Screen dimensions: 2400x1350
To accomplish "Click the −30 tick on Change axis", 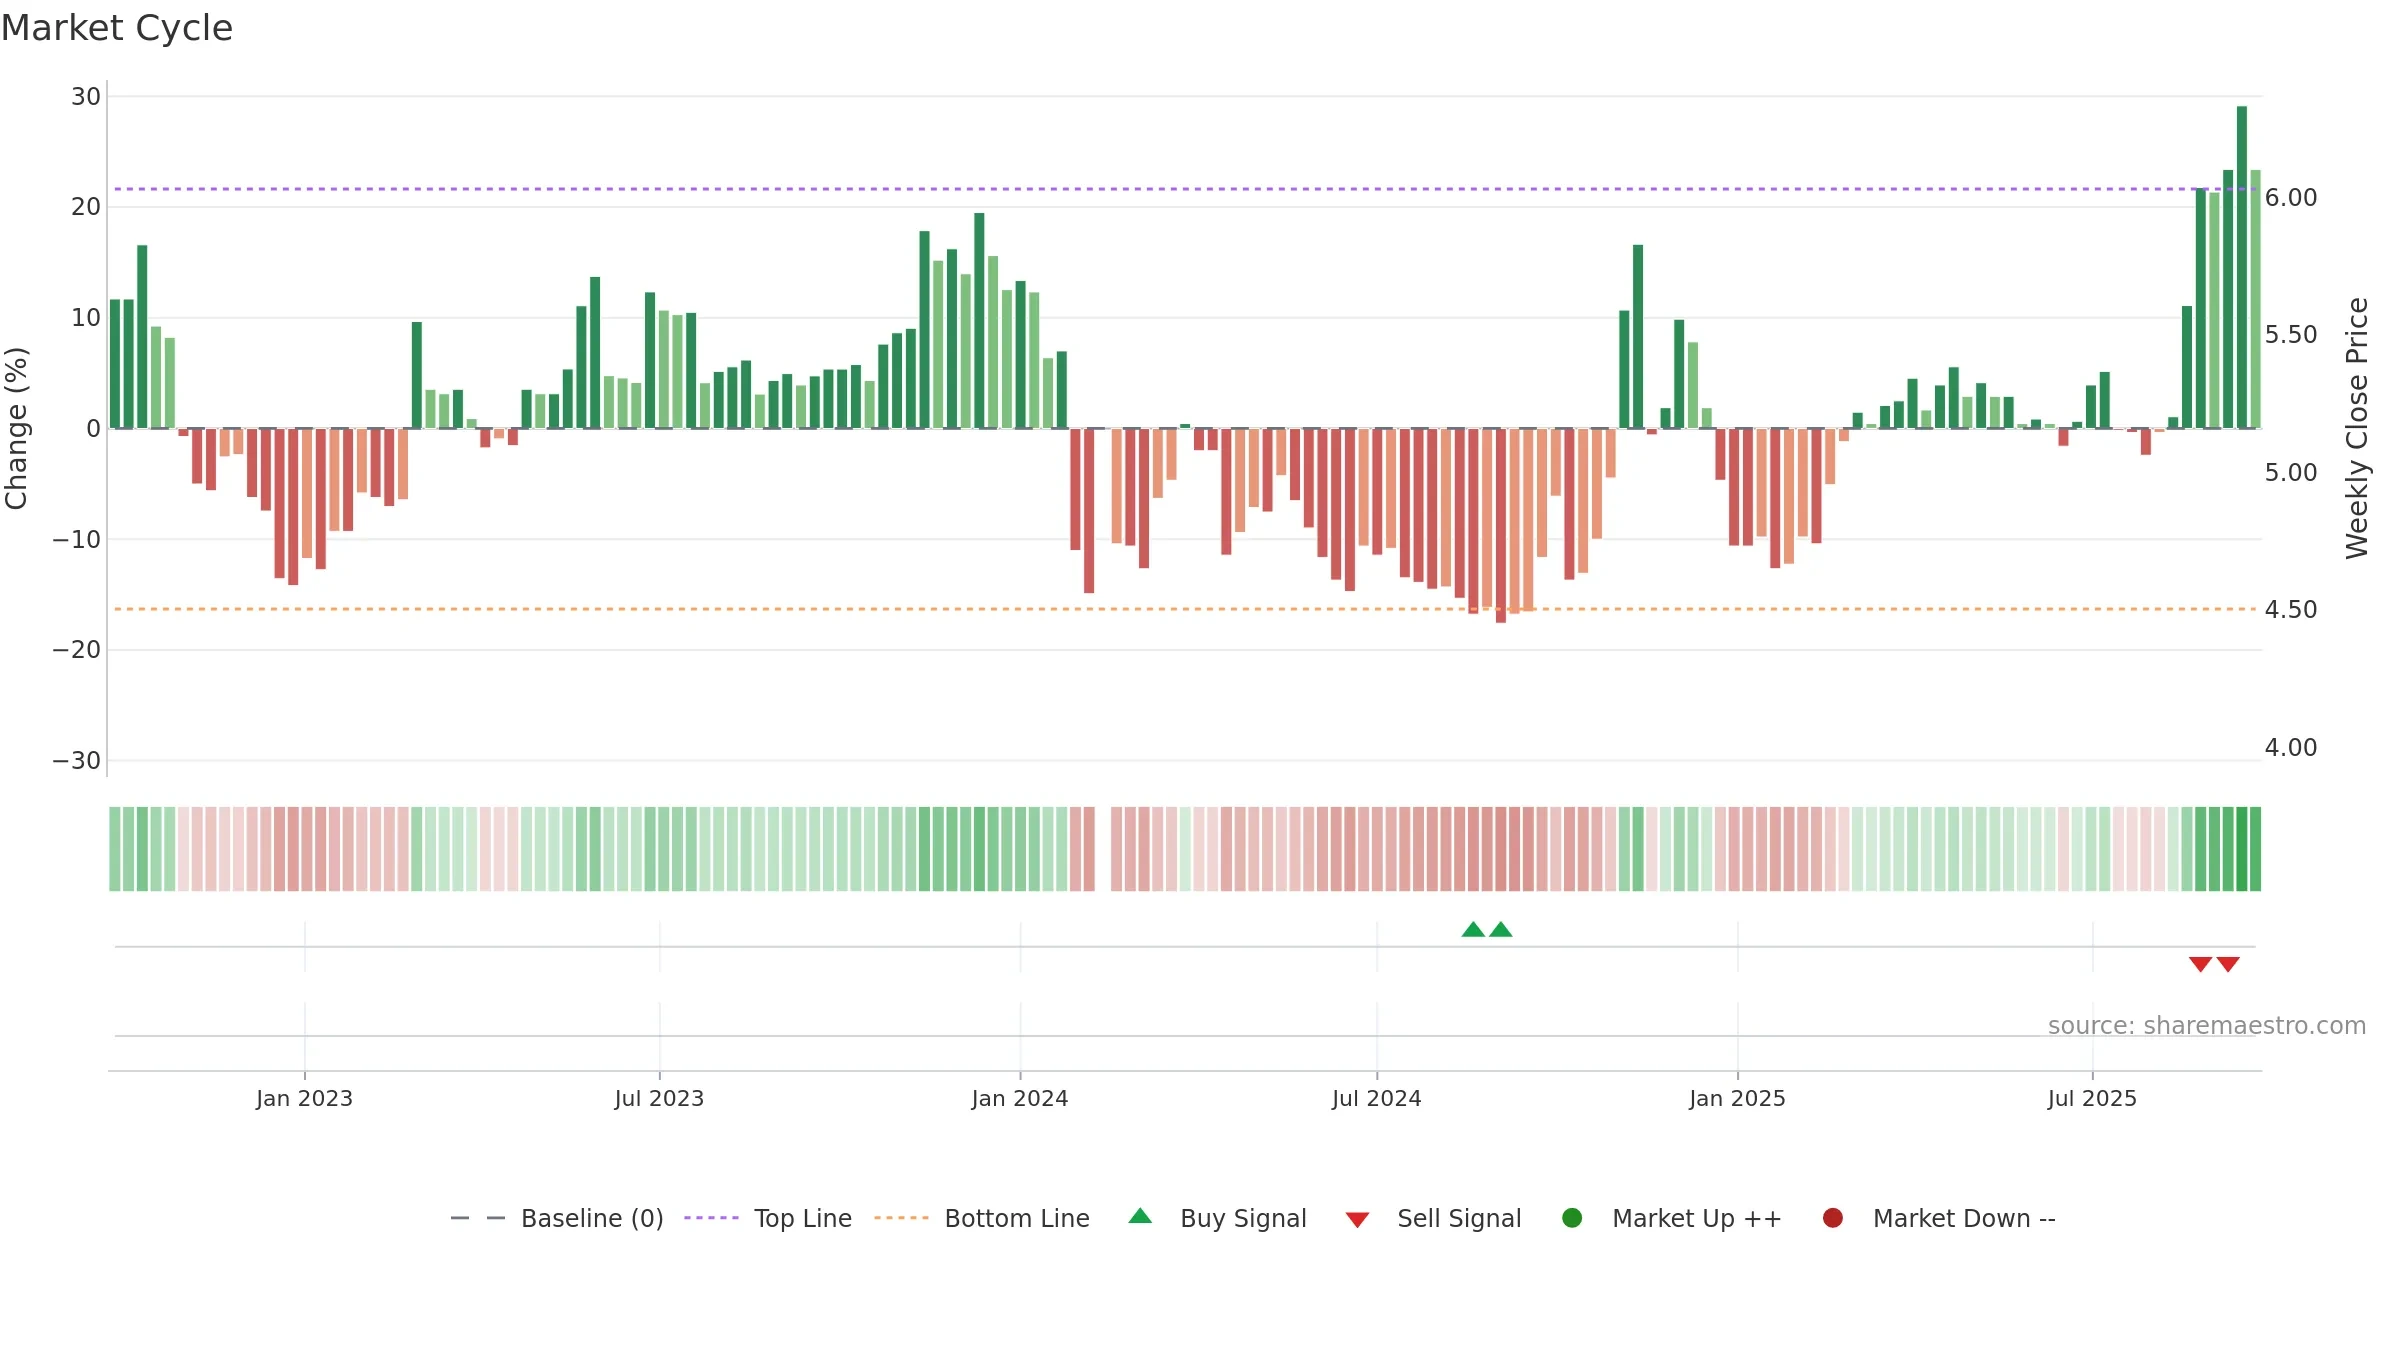I will pyautogui.click(x=77, y=761).
